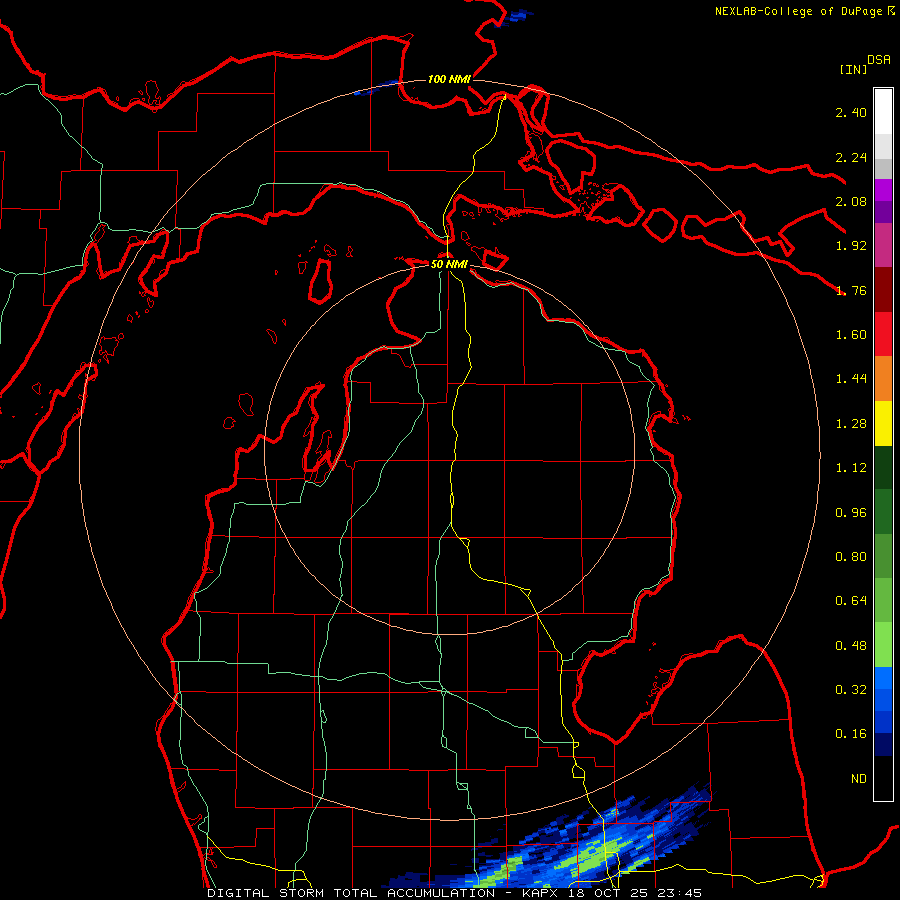900x900 pixels.
Task: Pick the white swatch atop the color scale
Action: pyautogui.click(x=883, y=111)
